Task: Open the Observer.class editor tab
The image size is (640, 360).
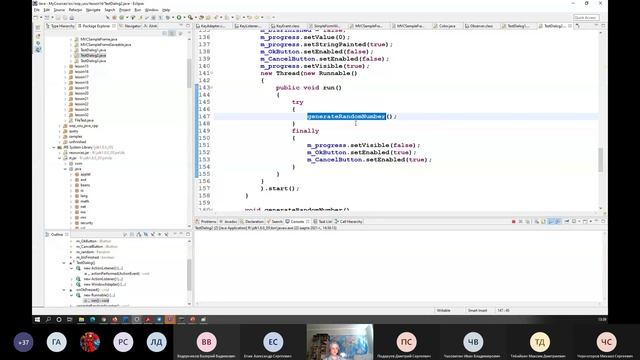Action: coord(481,26)
